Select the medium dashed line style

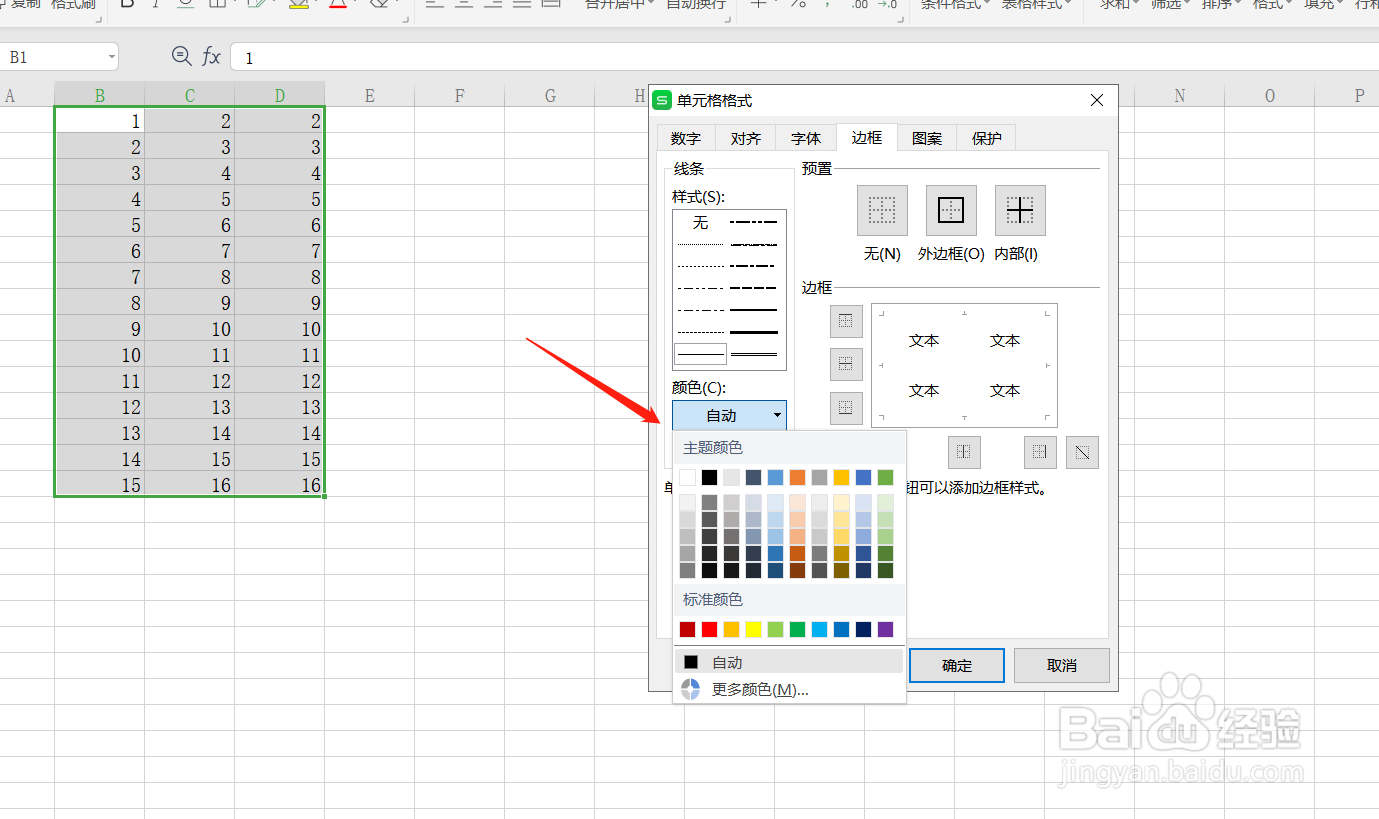tap(754, 288)
